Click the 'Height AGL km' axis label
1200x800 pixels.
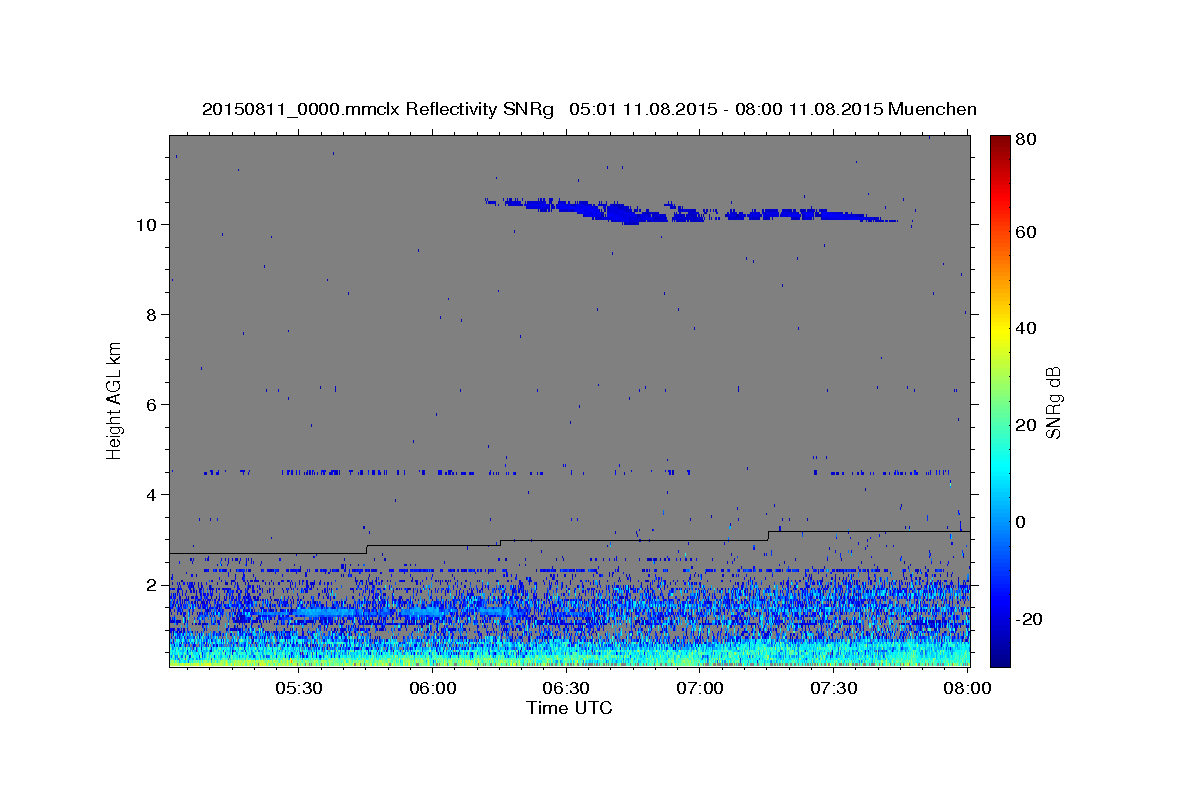(115, 400)
